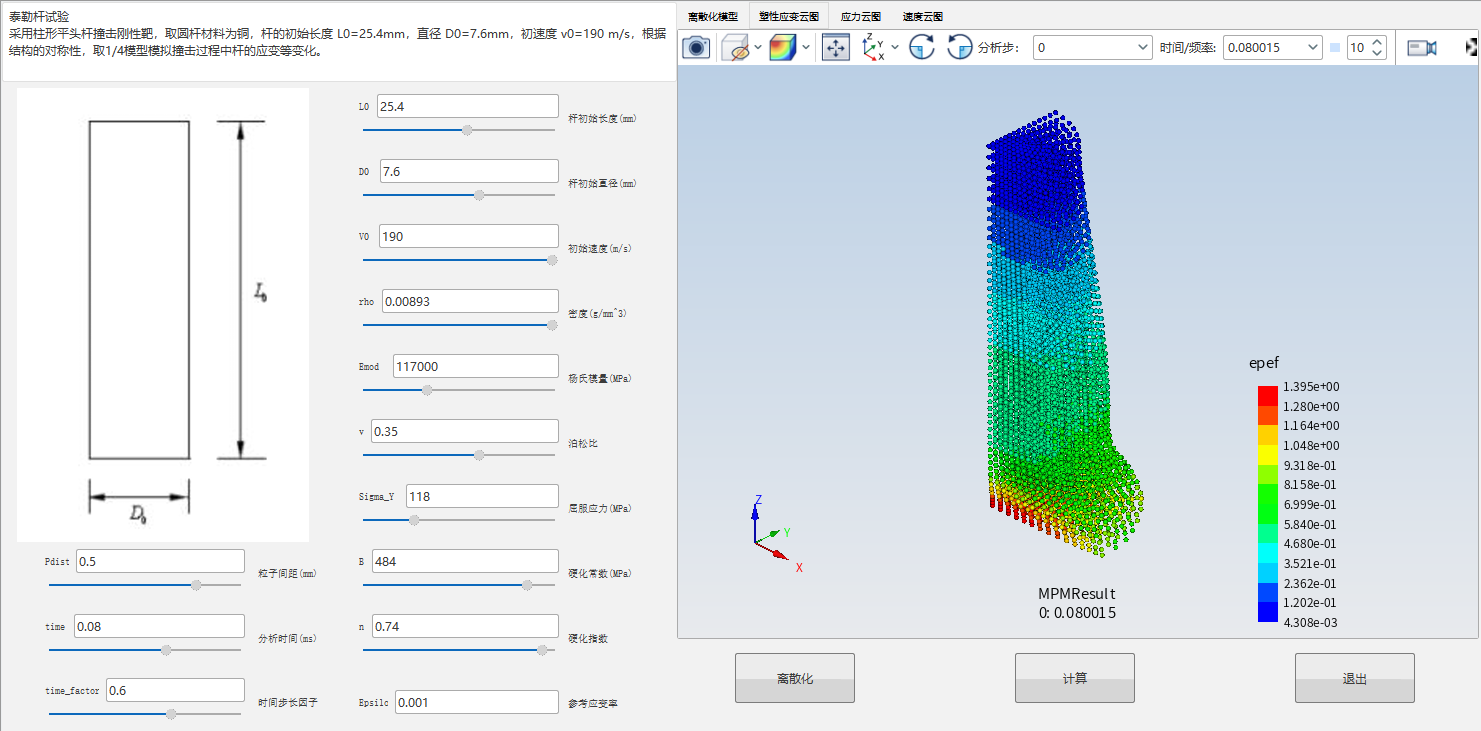
Task: Click the rainbow contour cube icon
Action: pos(783,47)
